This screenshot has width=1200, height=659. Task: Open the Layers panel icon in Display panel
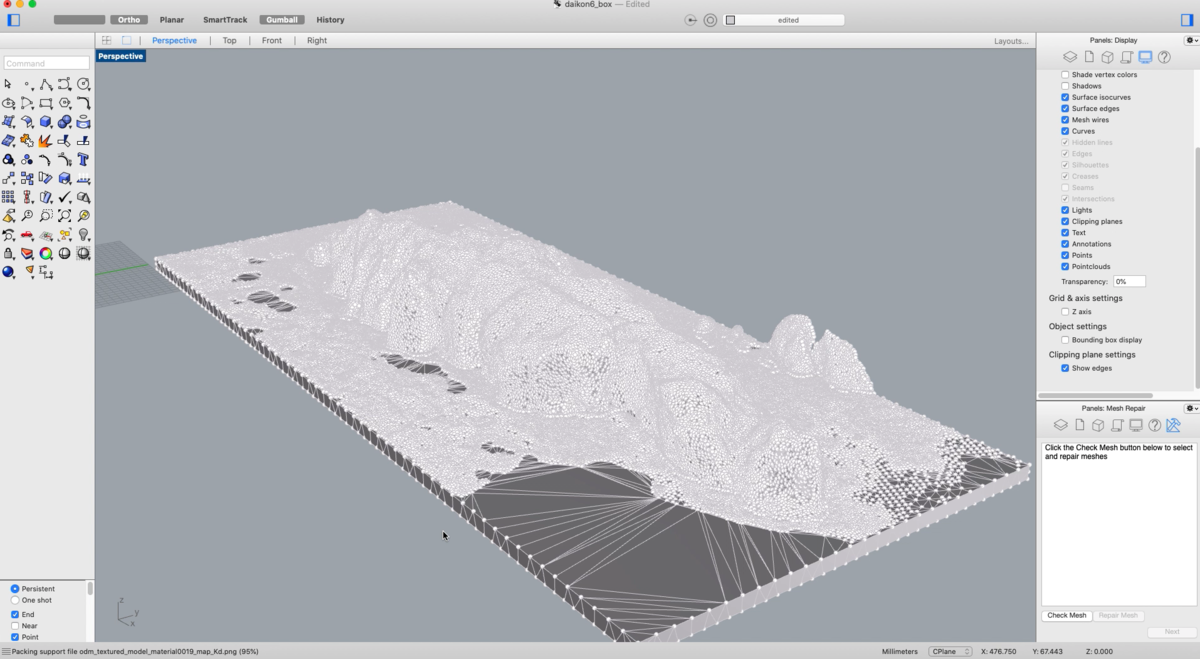click(x=1069, y=57)
